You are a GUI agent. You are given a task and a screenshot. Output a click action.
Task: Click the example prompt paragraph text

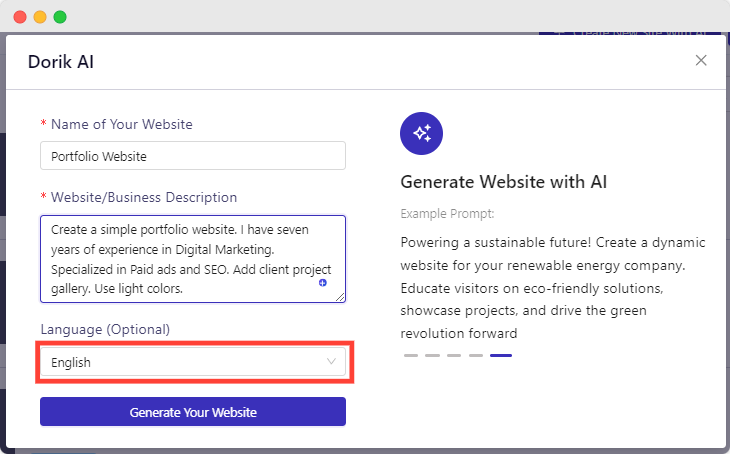click(553, 288)
